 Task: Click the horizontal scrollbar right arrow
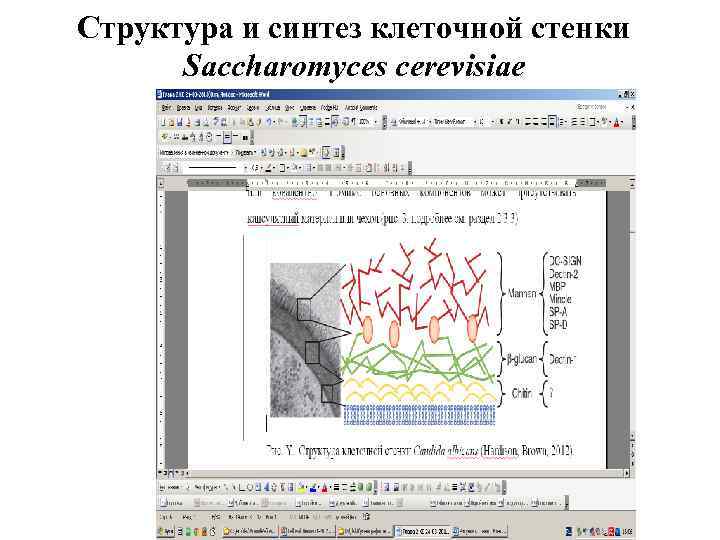tap(627, 472)
